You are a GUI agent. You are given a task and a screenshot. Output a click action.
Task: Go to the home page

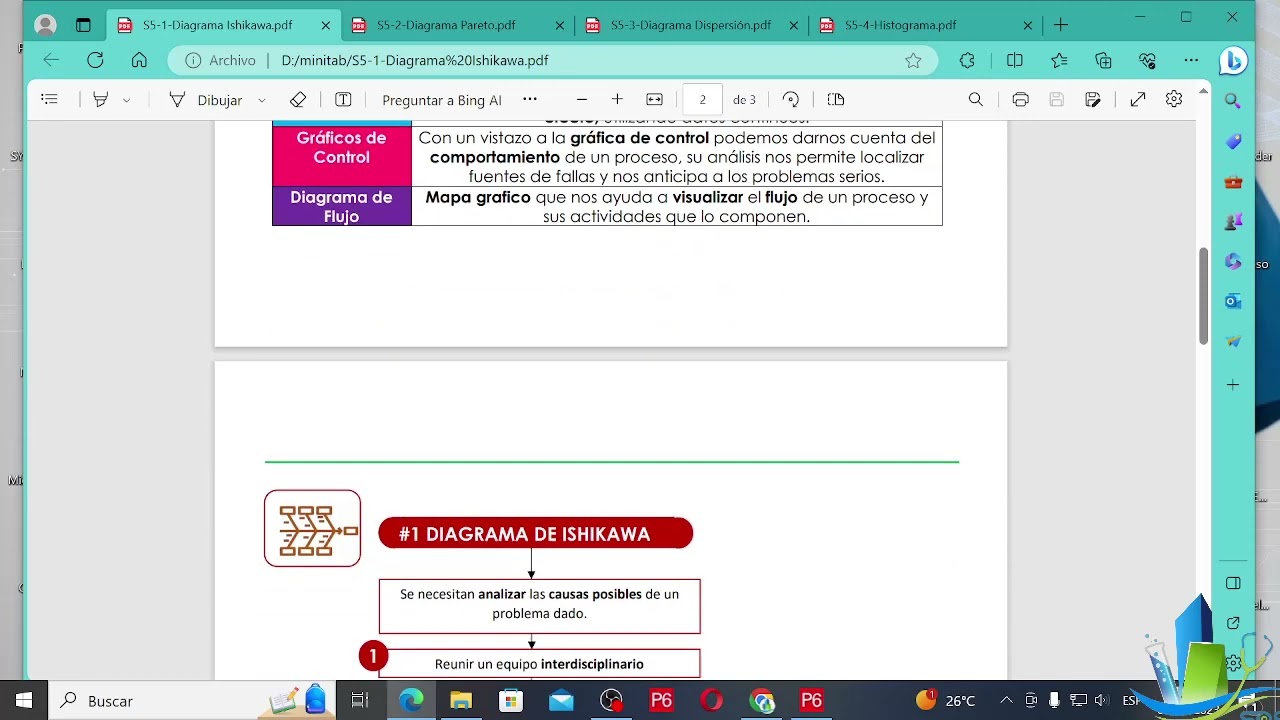(139, 60)
